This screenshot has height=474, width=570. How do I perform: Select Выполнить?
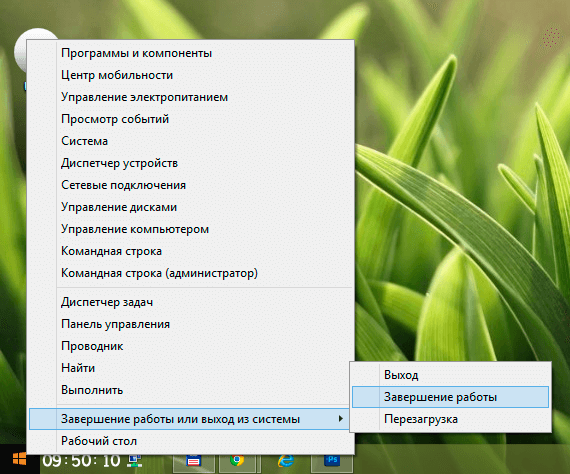pos(190,390)
